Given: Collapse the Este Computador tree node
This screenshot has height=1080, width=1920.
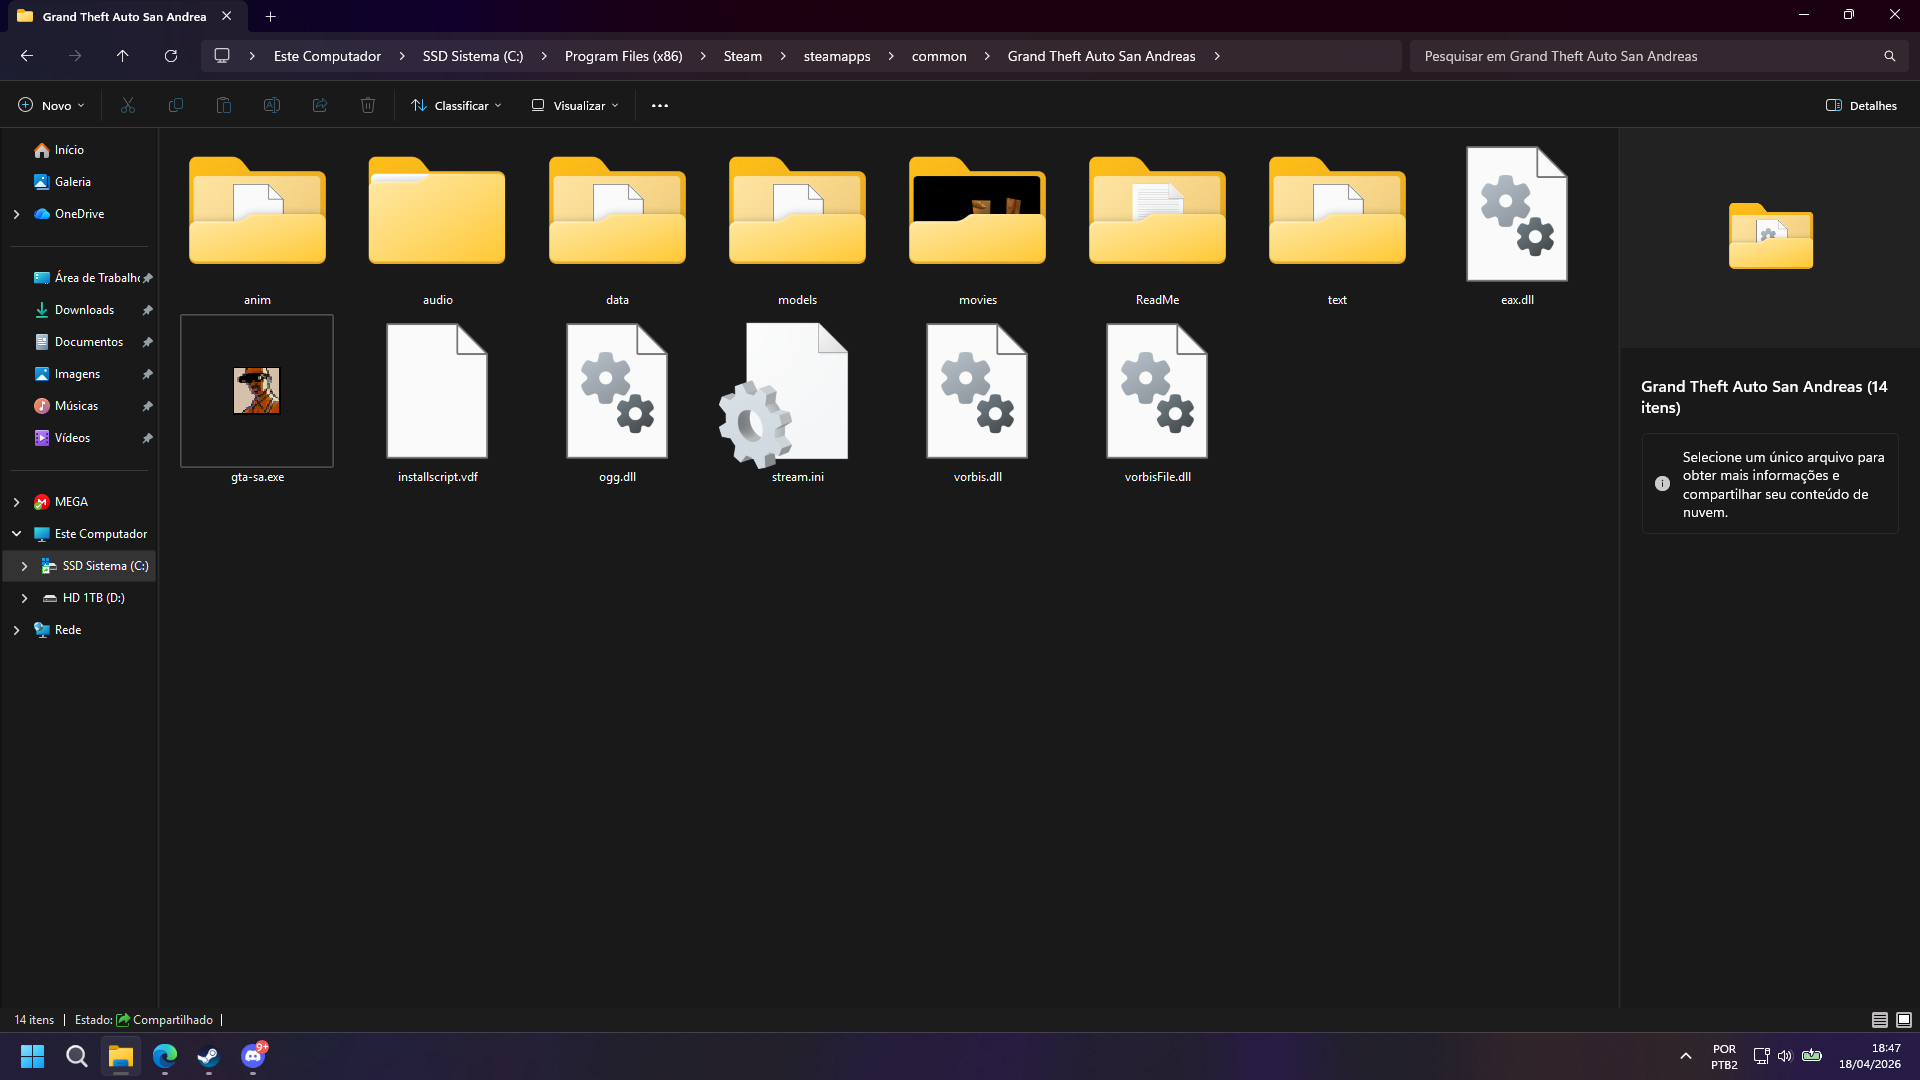Looking at the screenshot, I should coord(16,534).
